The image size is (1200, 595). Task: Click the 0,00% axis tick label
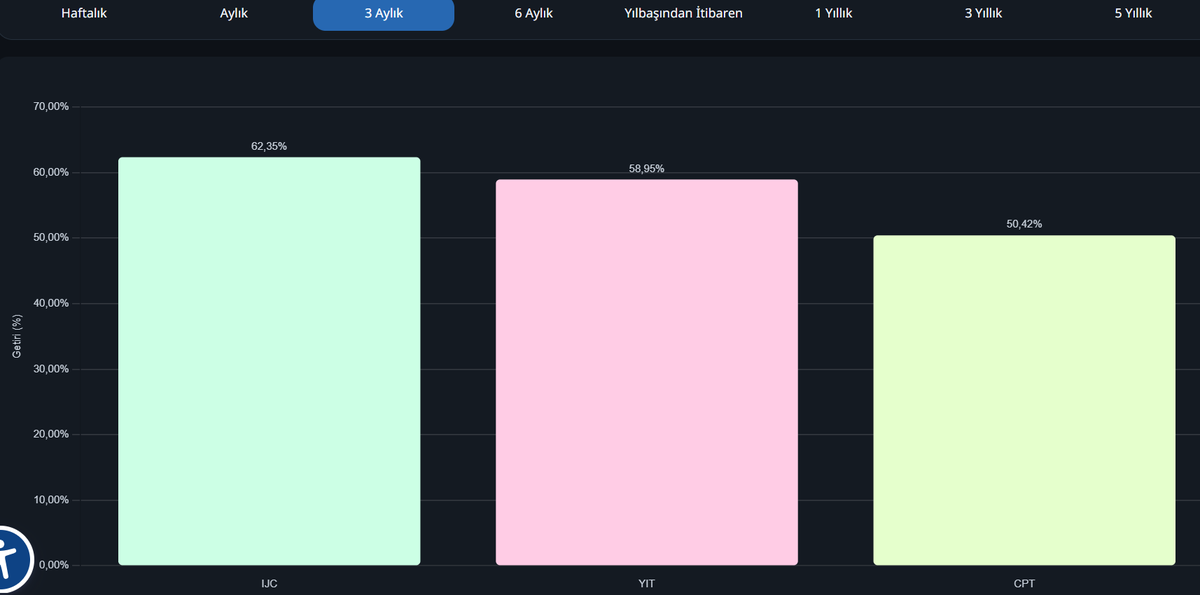[x=53, y=565]
